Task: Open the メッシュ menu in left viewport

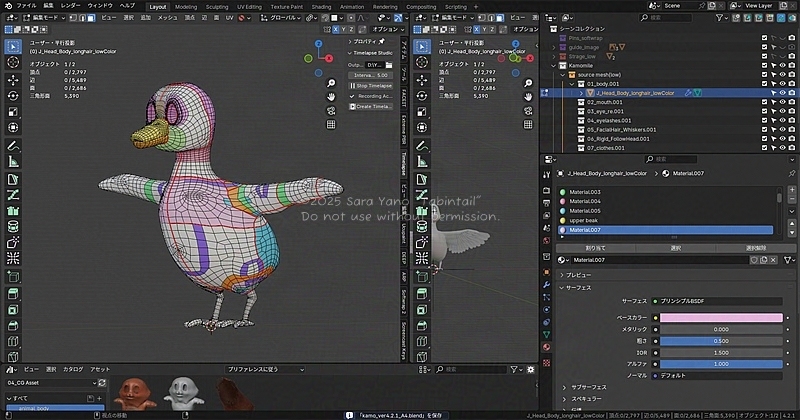Action: [x=167, y=18]
